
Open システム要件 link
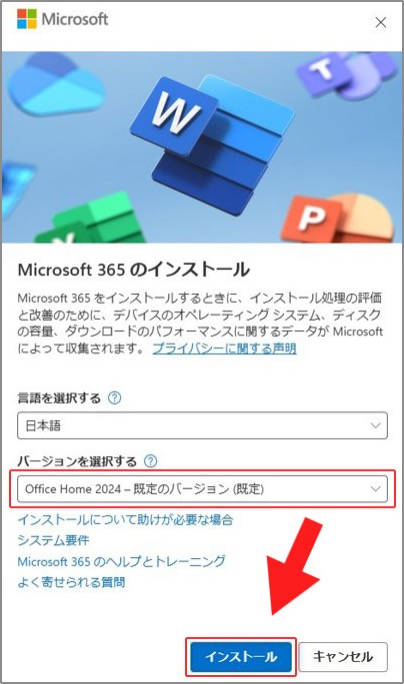[53, 540]
